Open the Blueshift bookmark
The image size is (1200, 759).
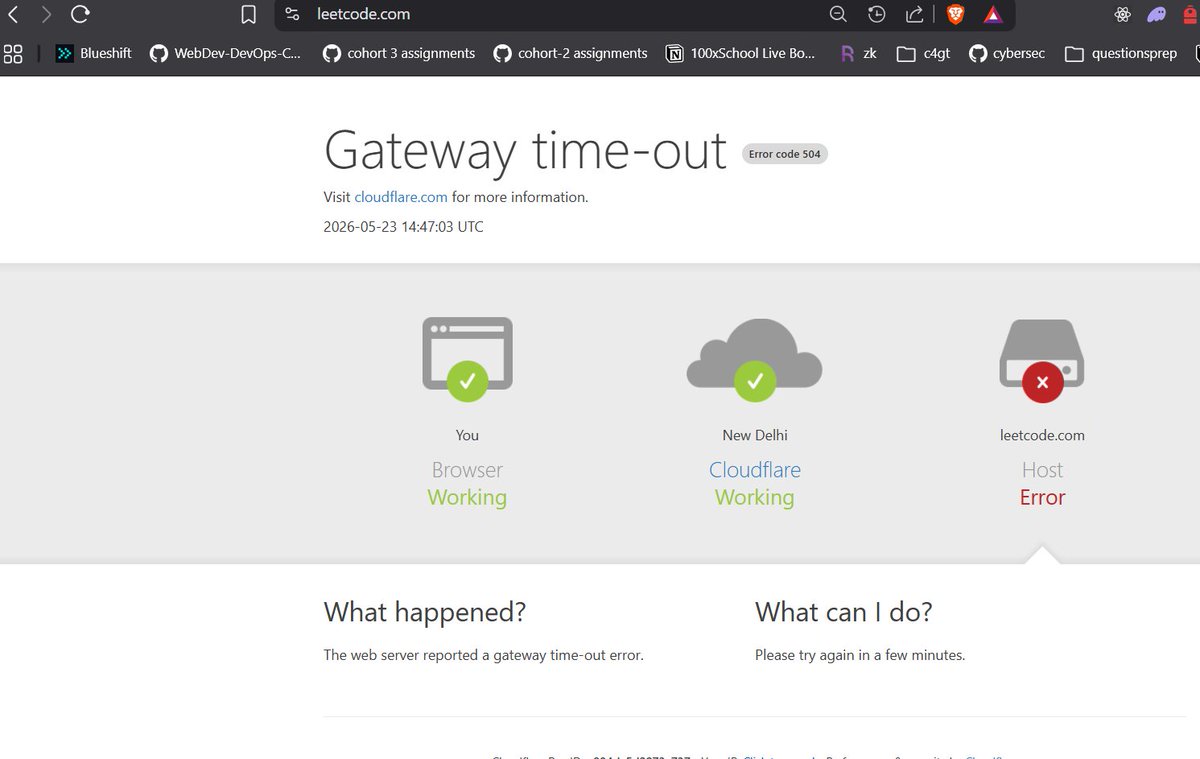coord(93,53)
